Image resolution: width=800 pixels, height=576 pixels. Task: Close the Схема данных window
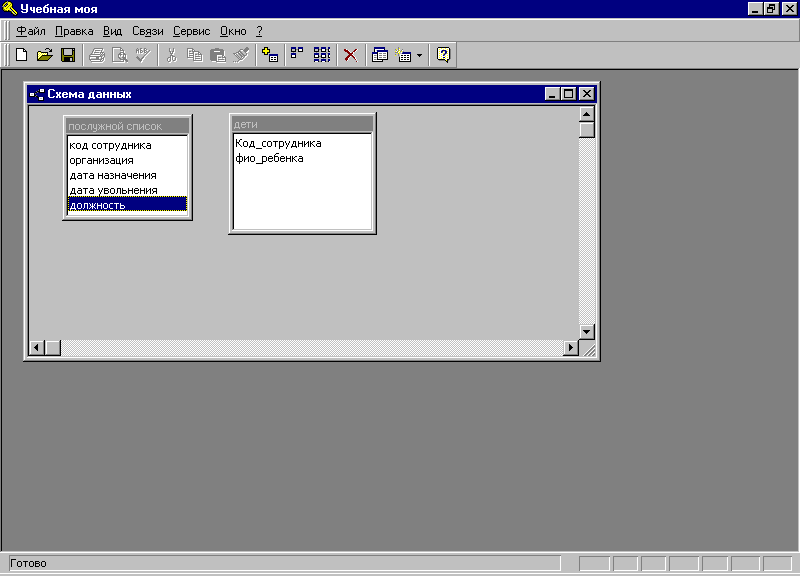(x=587, y=94)
